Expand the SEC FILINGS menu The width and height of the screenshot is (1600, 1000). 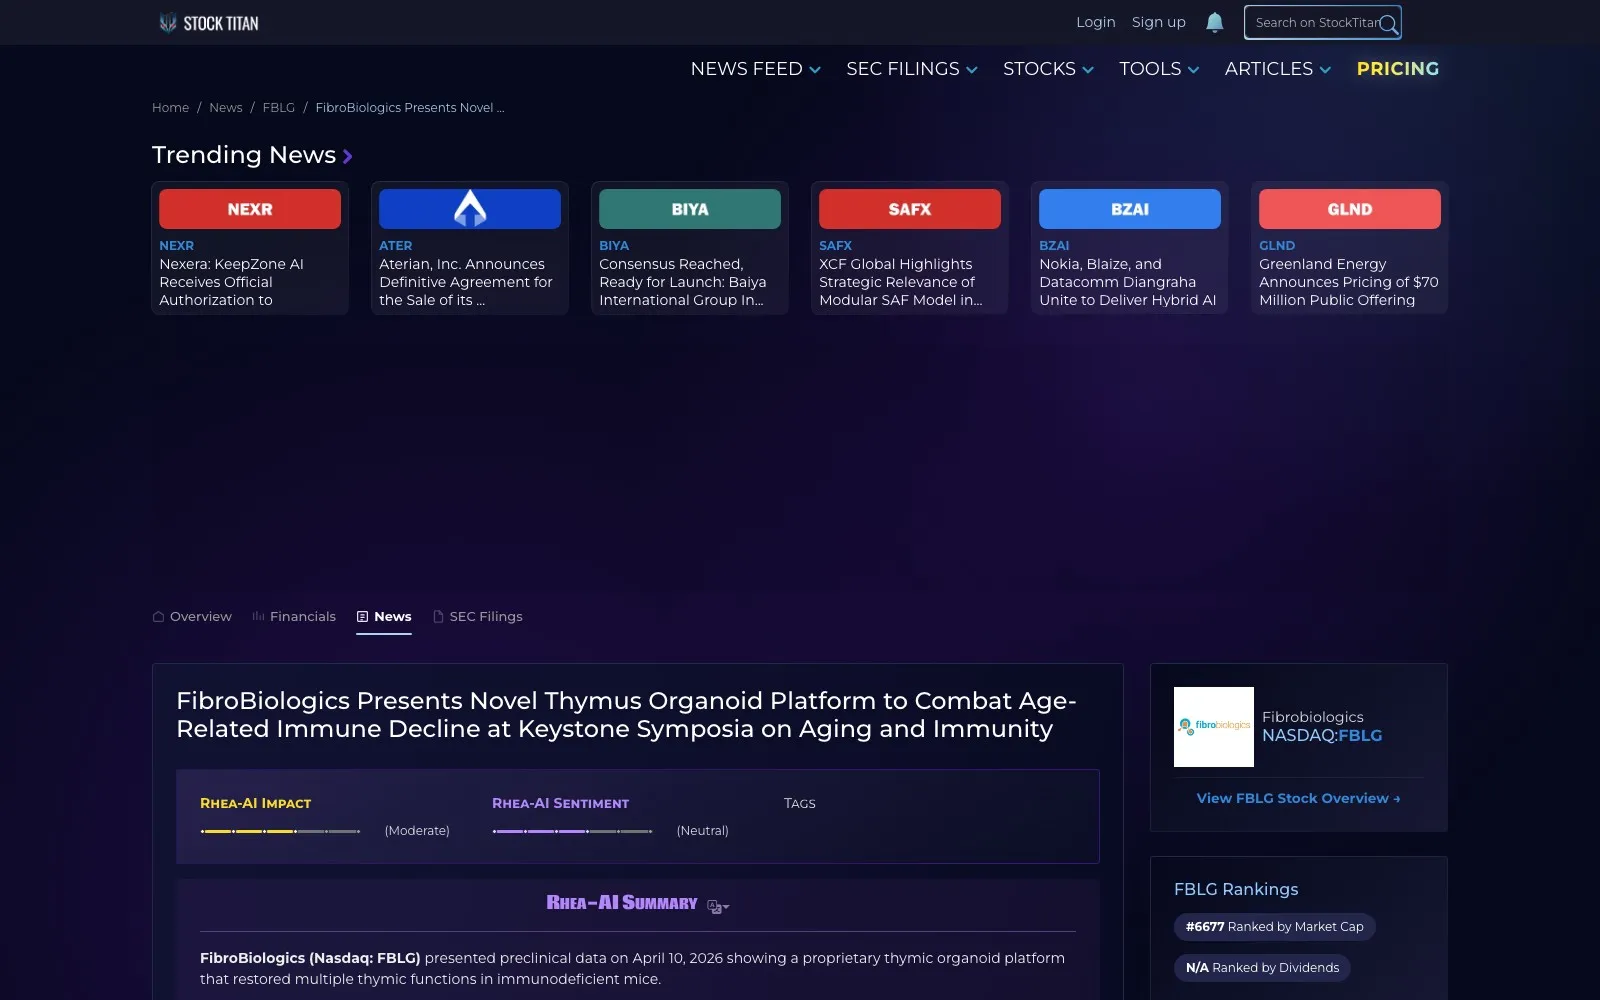(x=912, y=69)
